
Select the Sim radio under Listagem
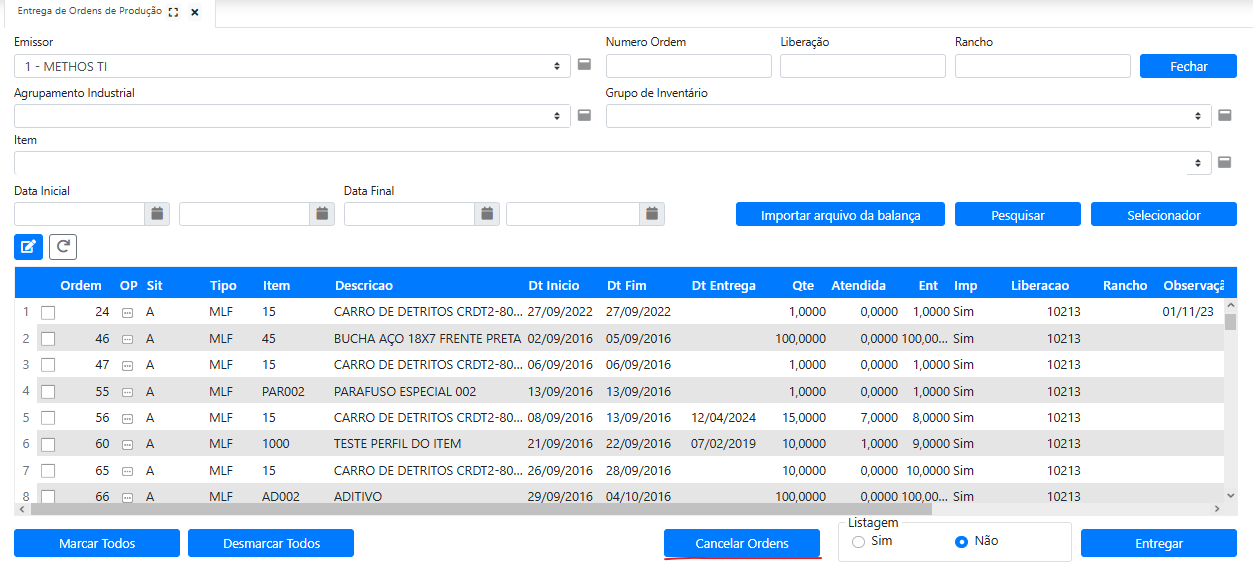pyautogui.click(x=858, y=542)
